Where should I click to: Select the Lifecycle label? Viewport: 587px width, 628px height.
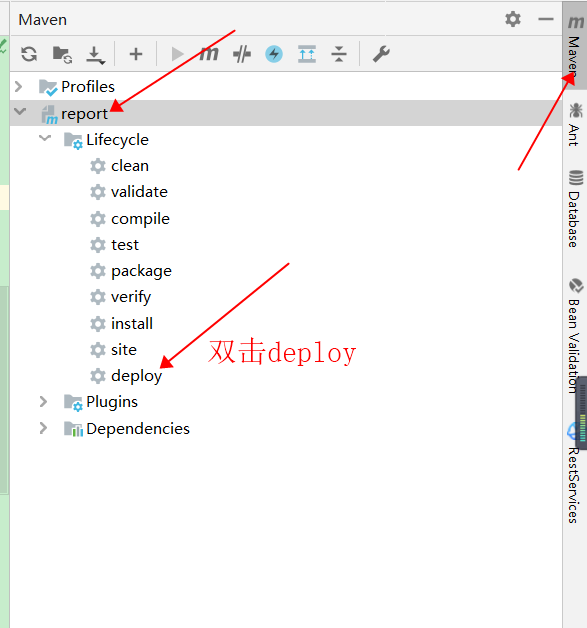117,140
